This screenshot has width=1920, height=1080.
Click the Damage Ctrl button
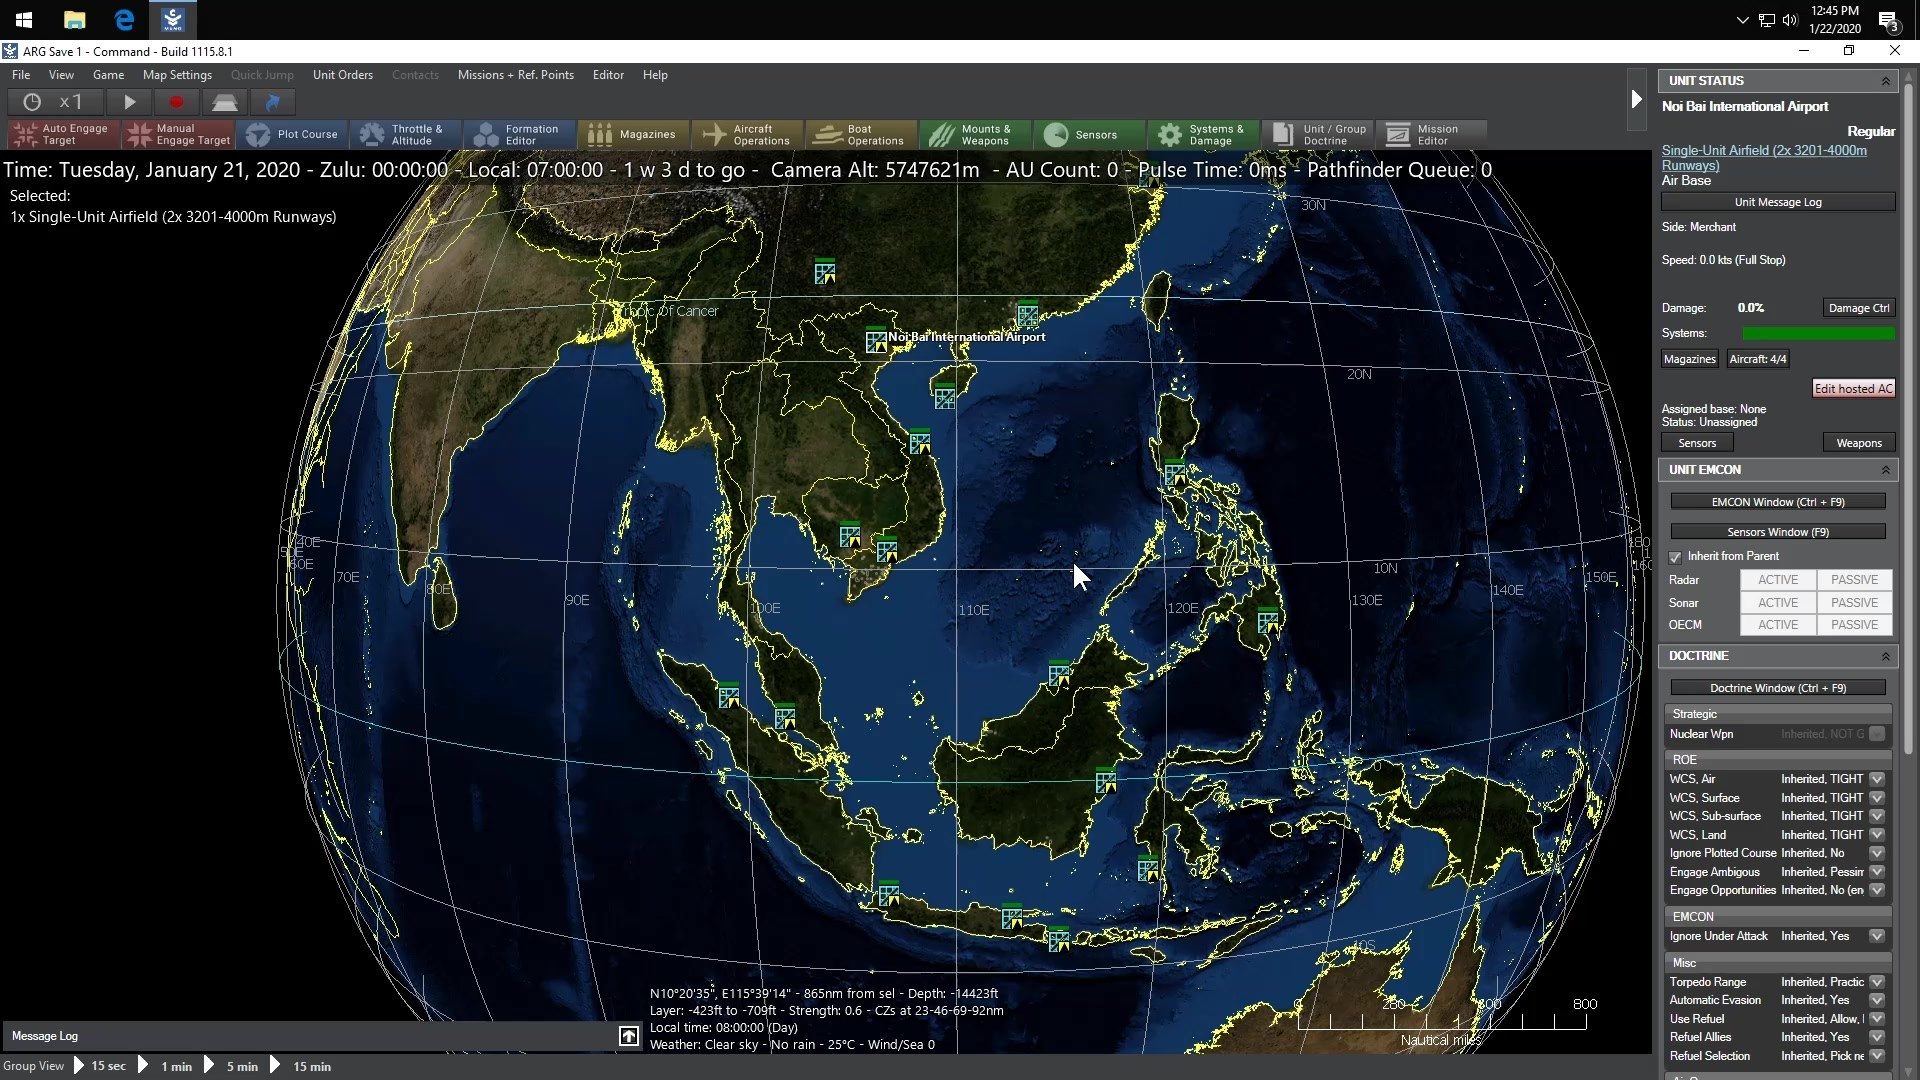[1858, 308]
